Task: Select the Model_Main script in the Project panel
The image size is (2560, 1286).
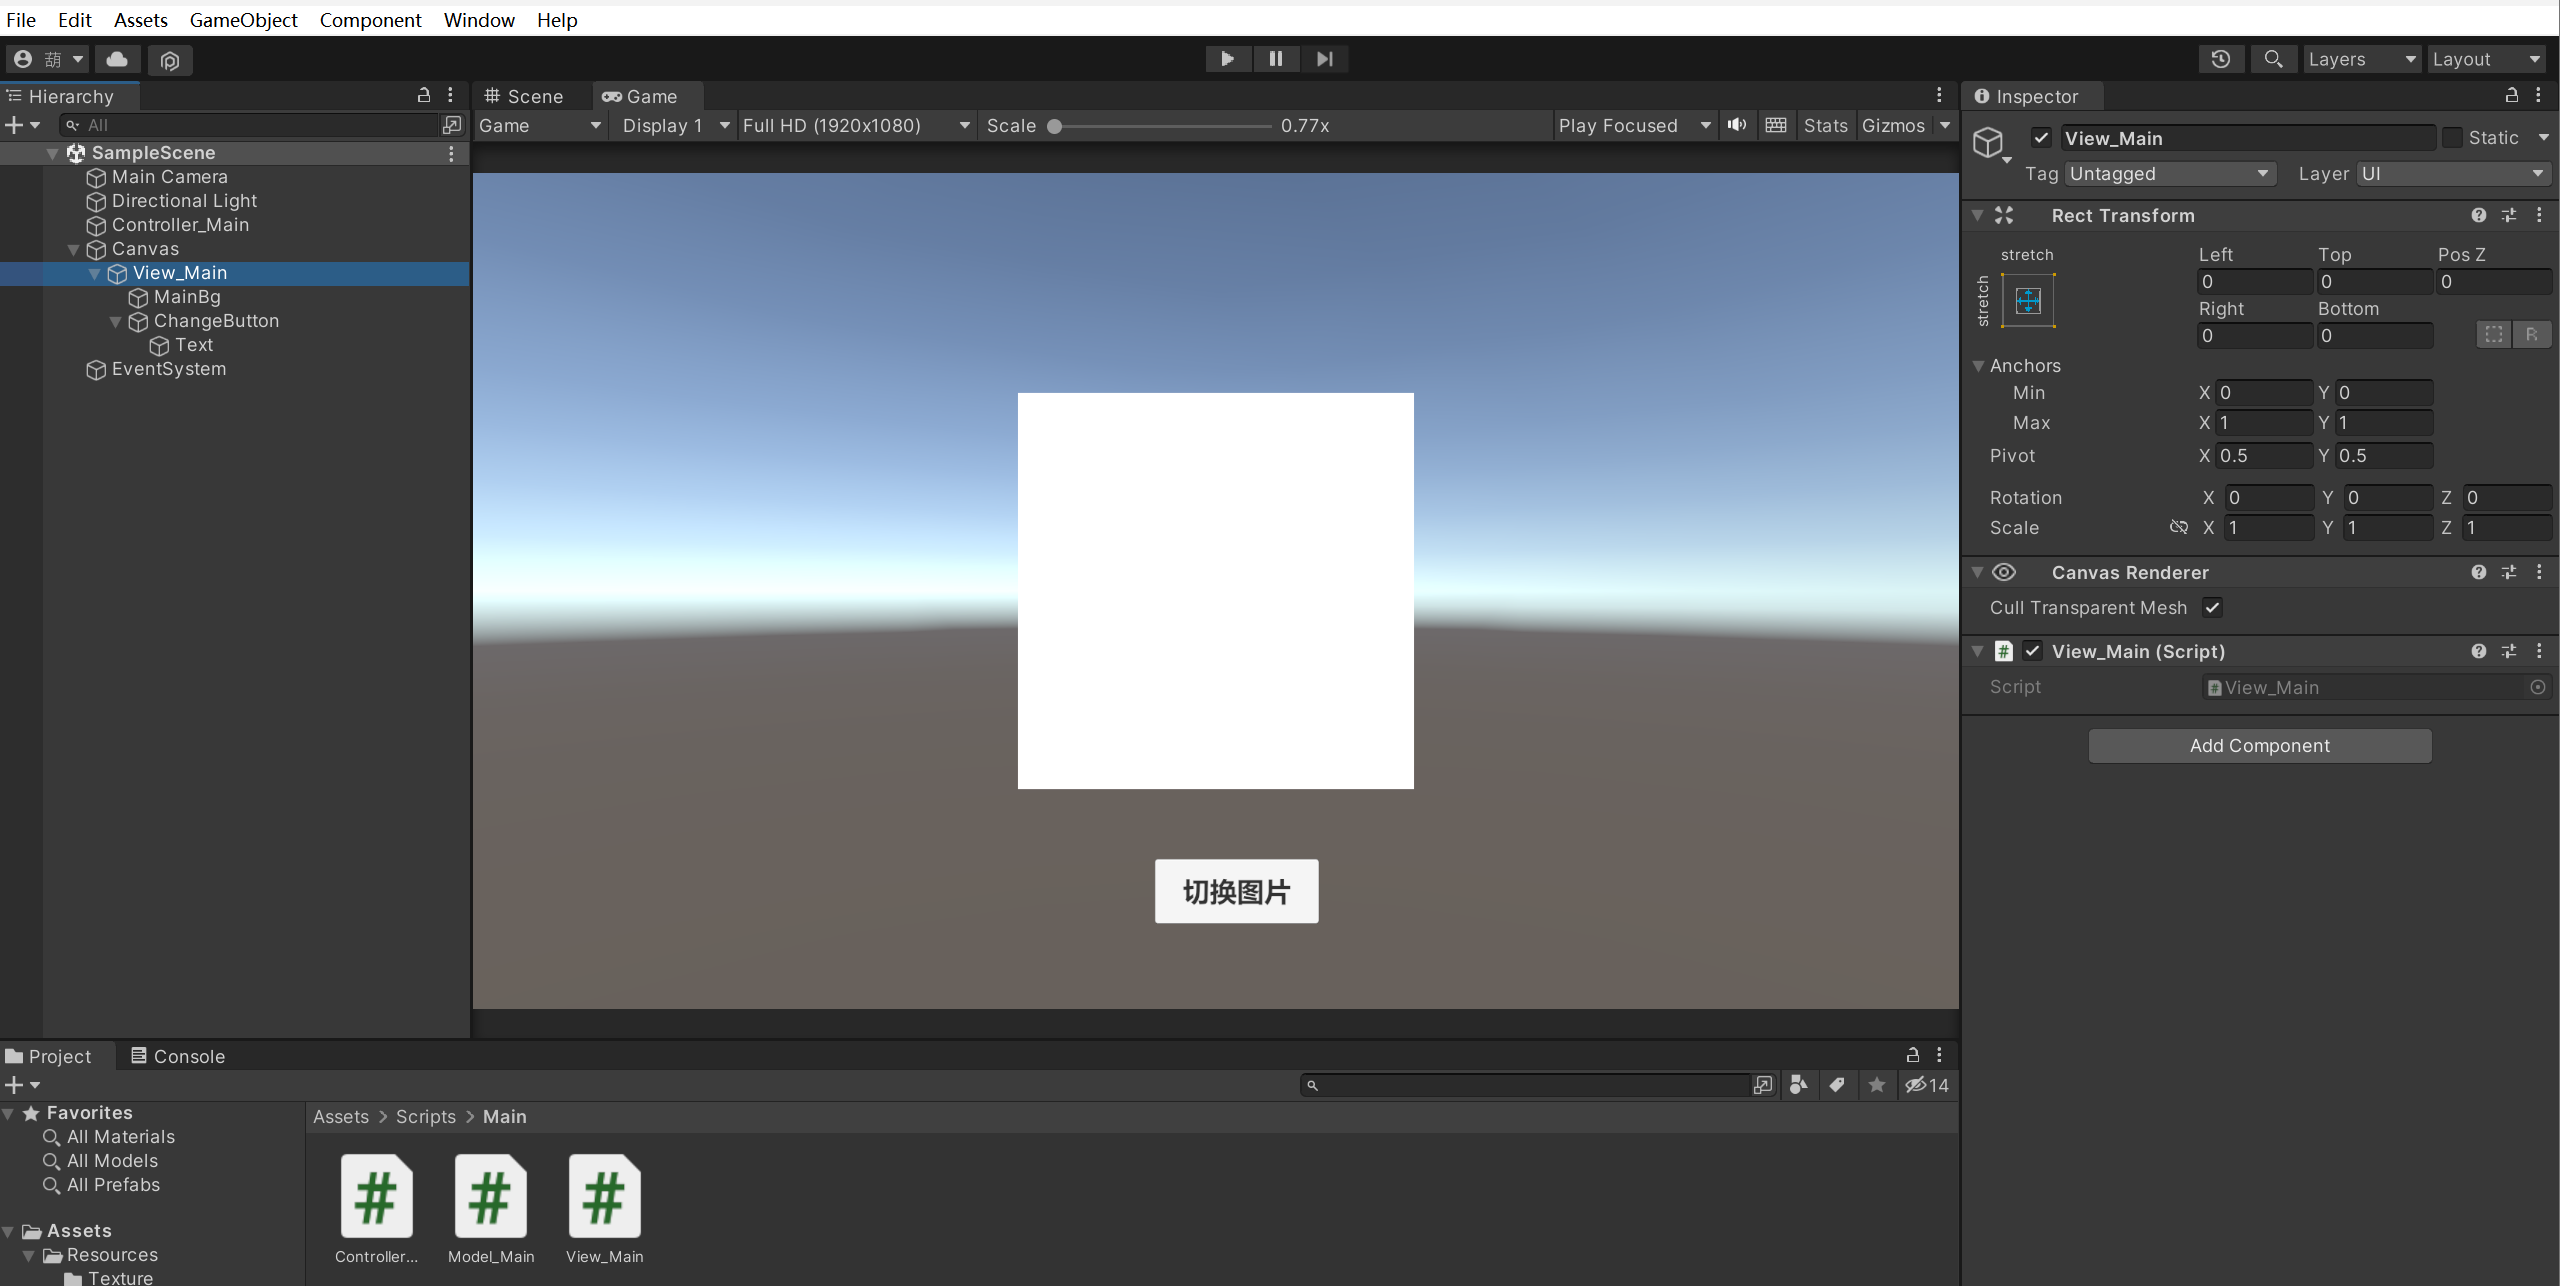Action: [490, 1196]
